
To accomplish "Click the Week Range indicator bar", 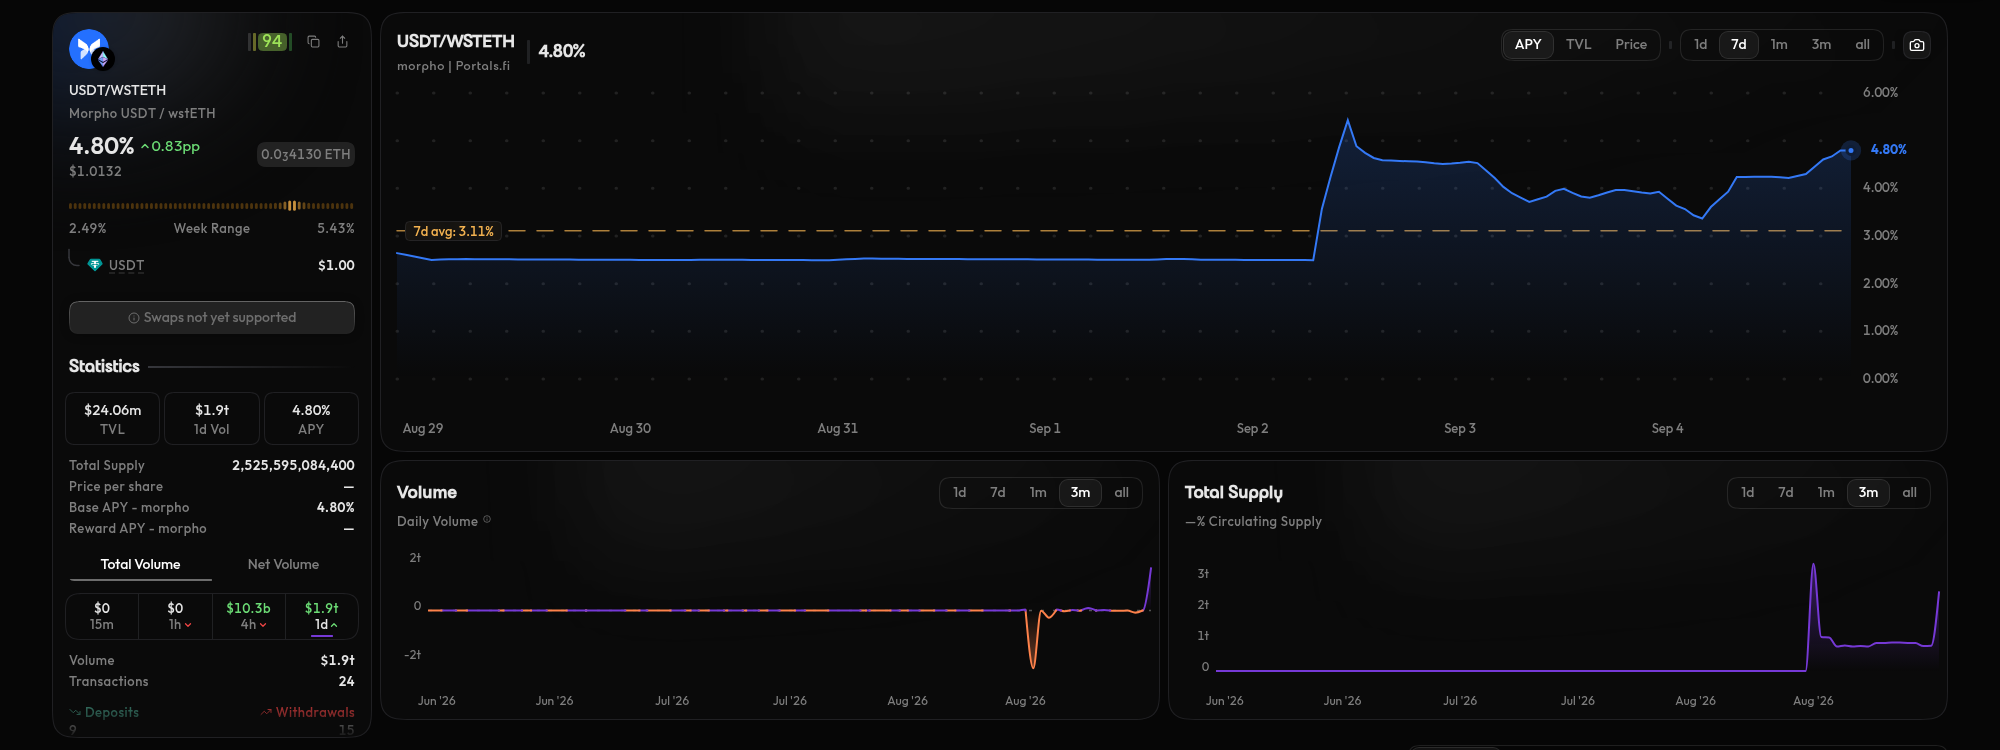I will [211, 206].
